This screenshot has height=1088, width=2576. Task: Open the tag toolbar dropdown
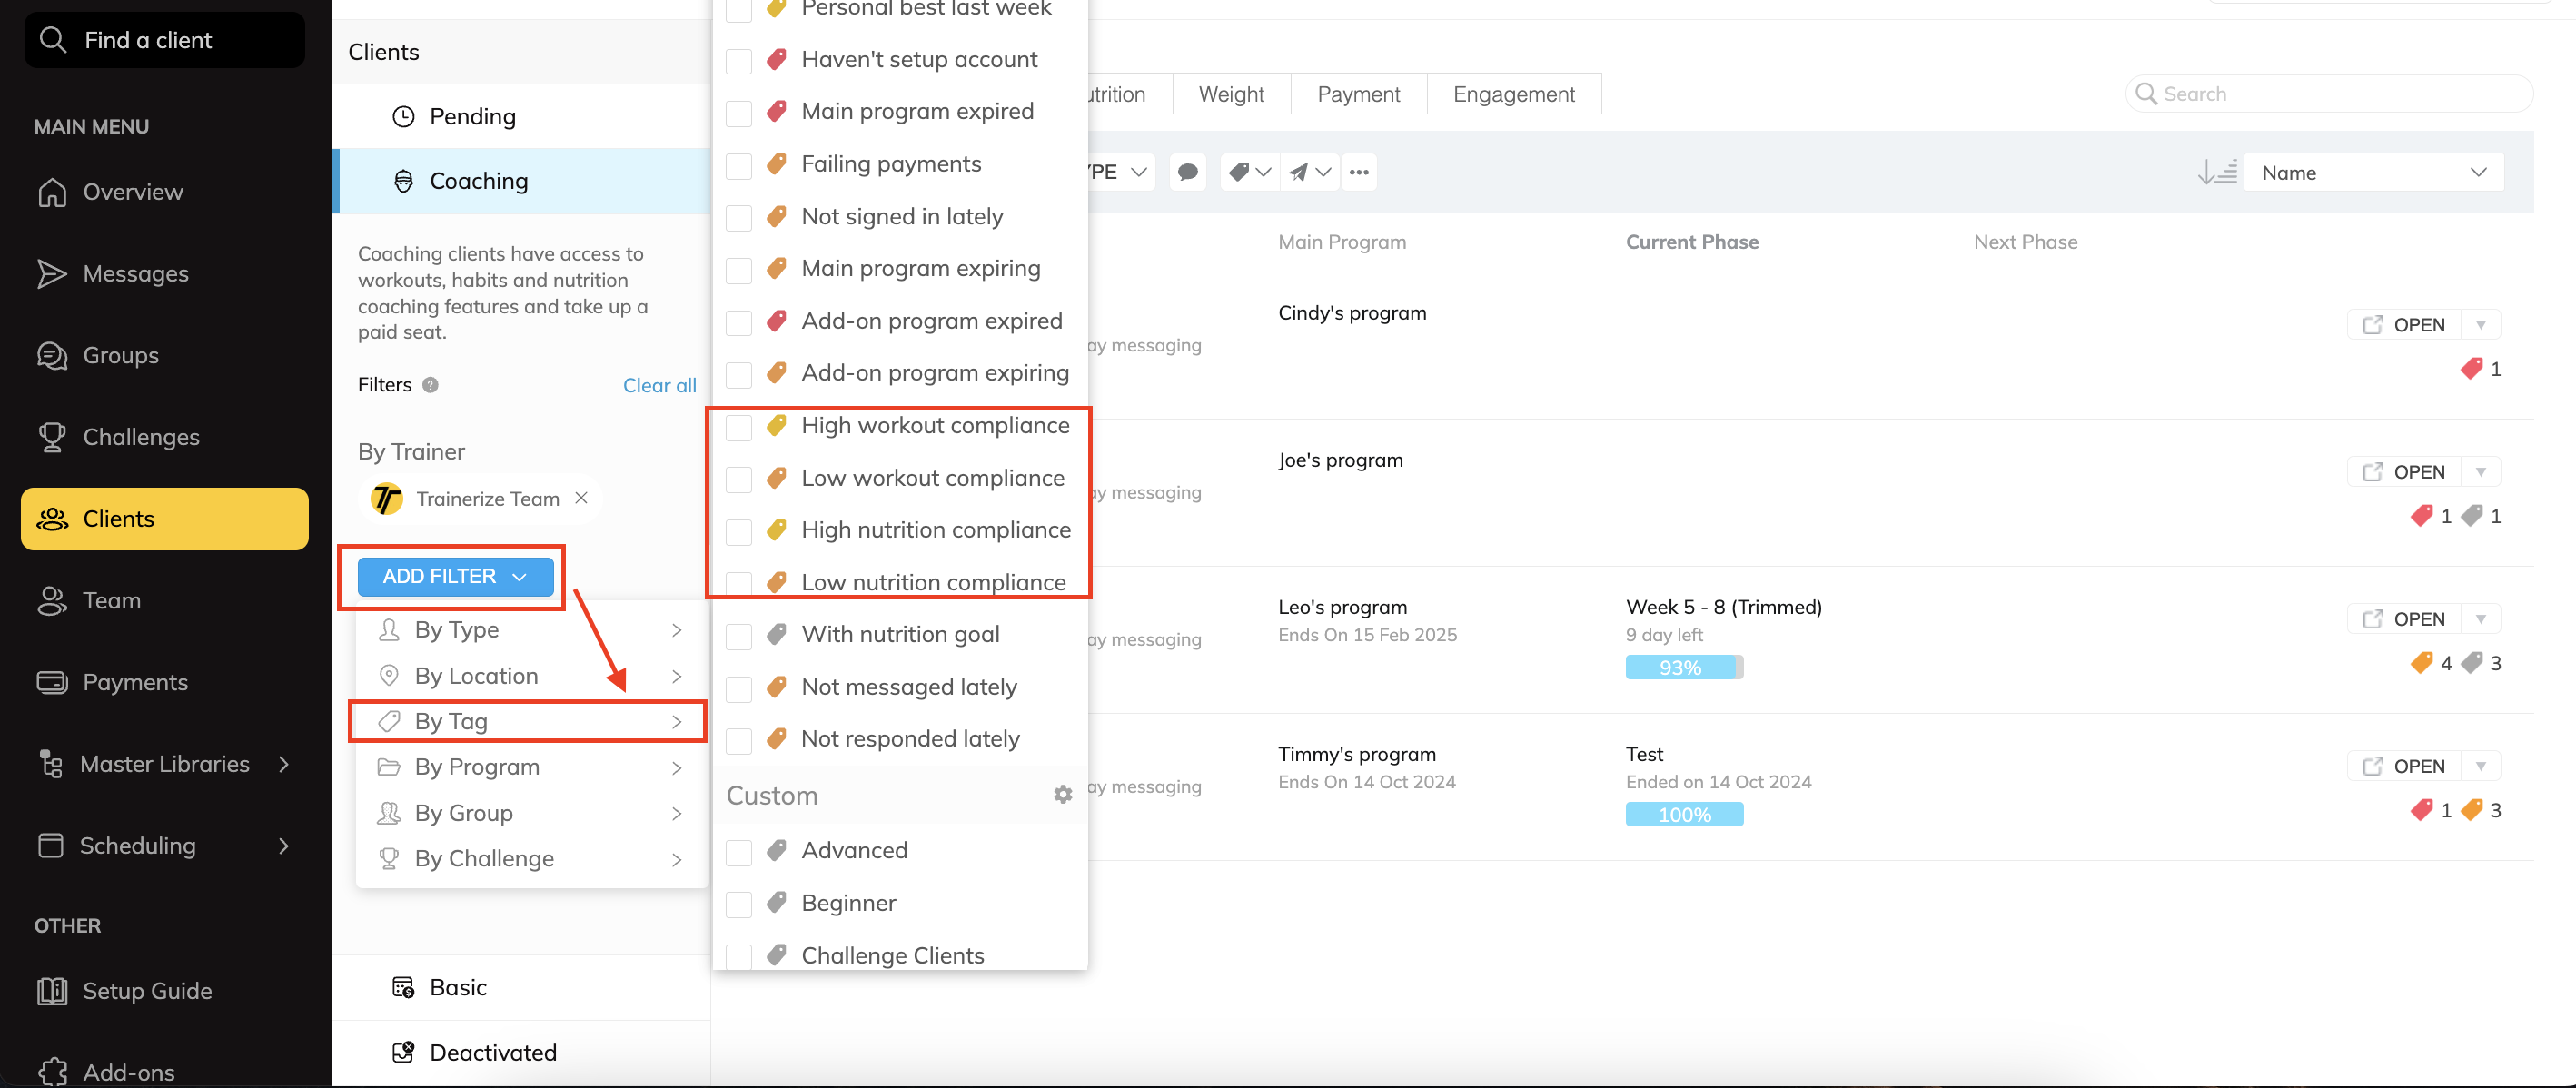point(1249,172)
